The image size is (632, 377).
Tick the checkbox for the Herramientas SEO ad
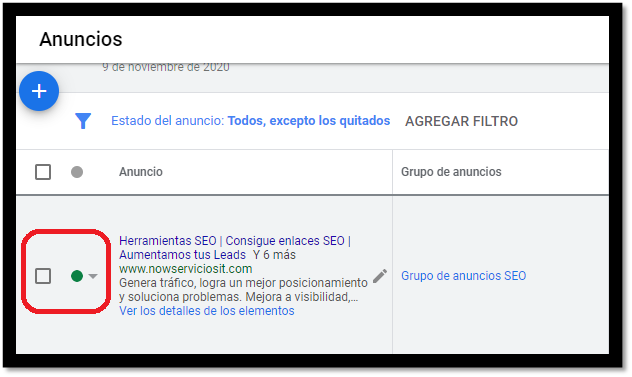point(43,276)
